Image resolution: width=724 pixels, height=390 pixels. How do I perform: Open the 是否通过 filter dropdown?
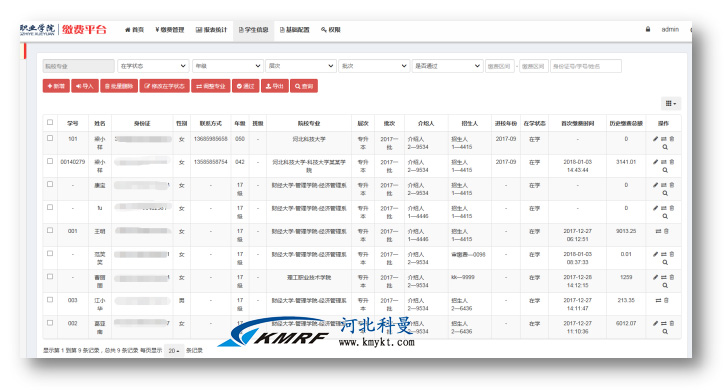pos(447,66)
